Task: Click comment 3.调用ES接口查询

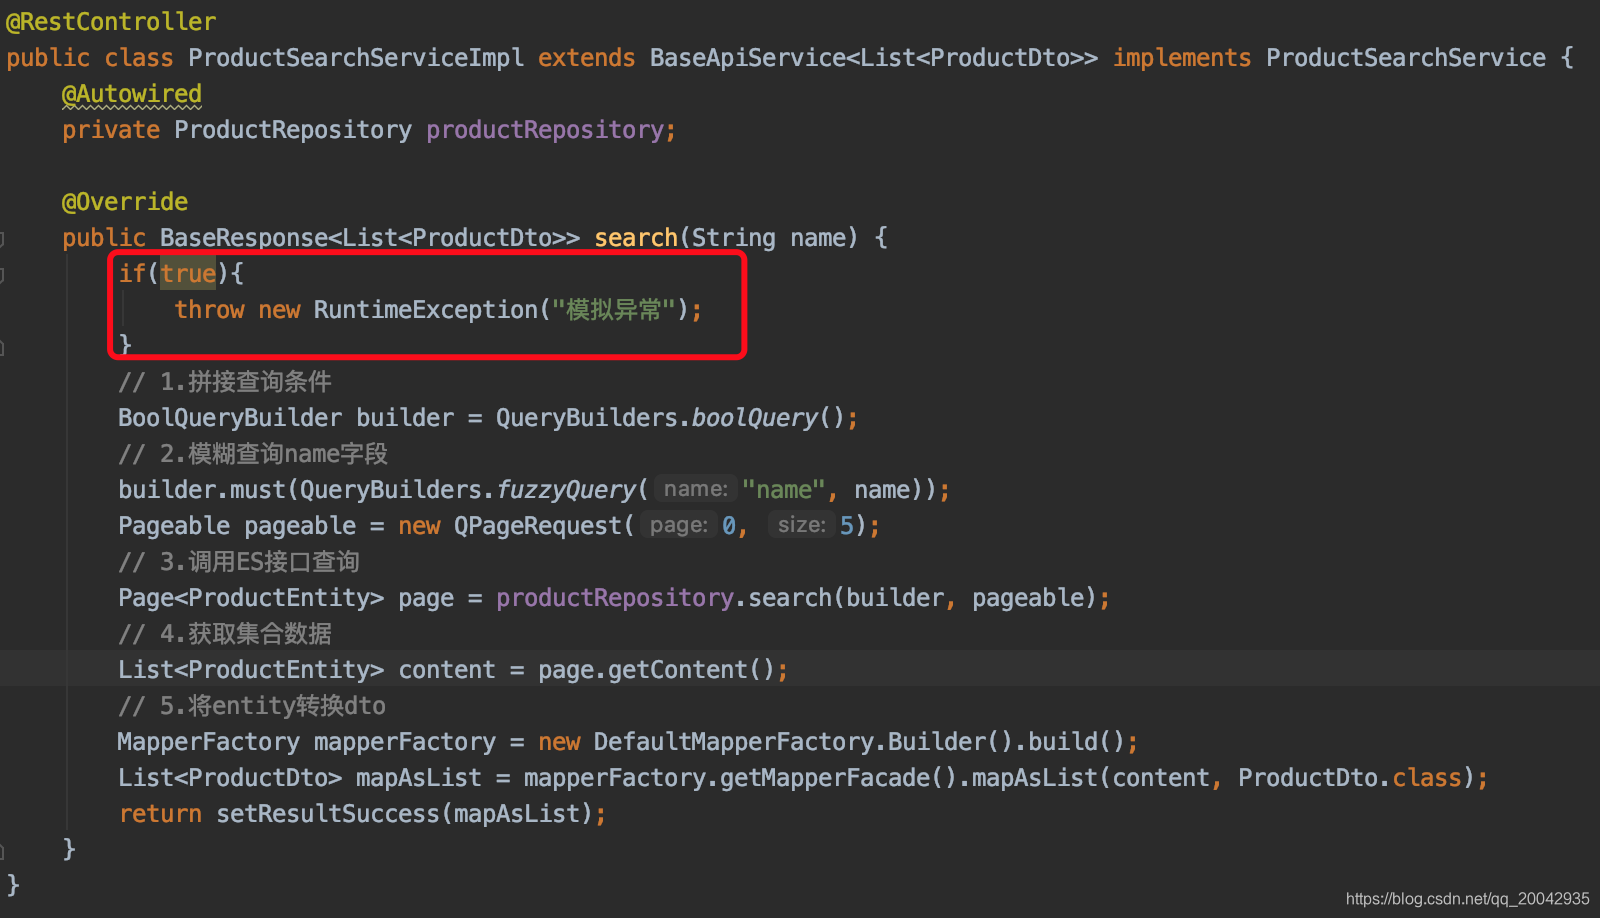Action: pos(239,562)
